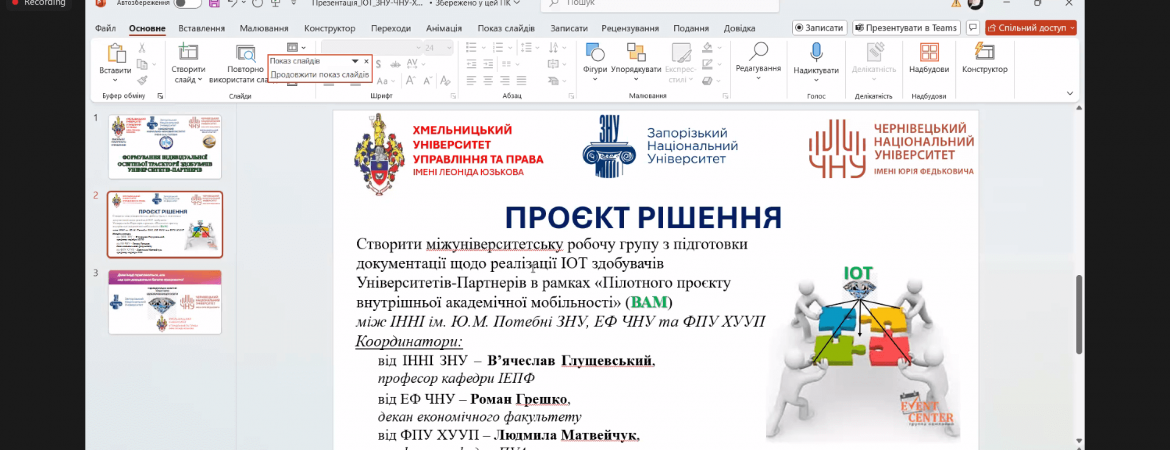Open the font name combo box
The height and width of the screenshot is (450, 1170).
(x=371, y=49)
